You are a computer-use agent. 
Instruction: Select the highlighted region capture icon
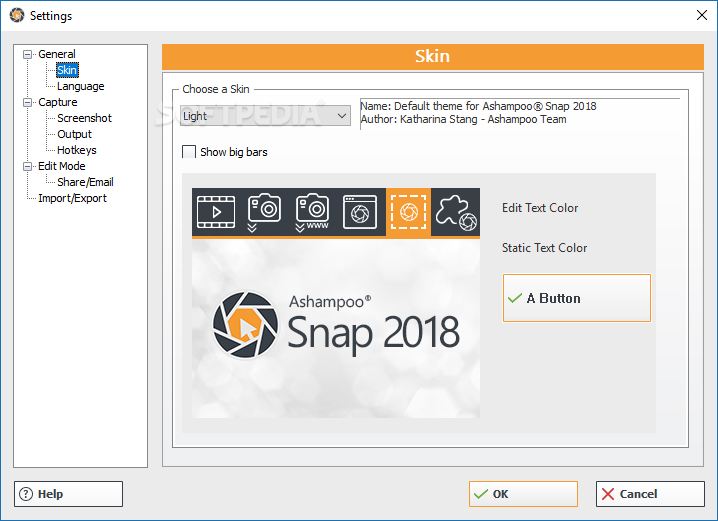click(408, 212)
